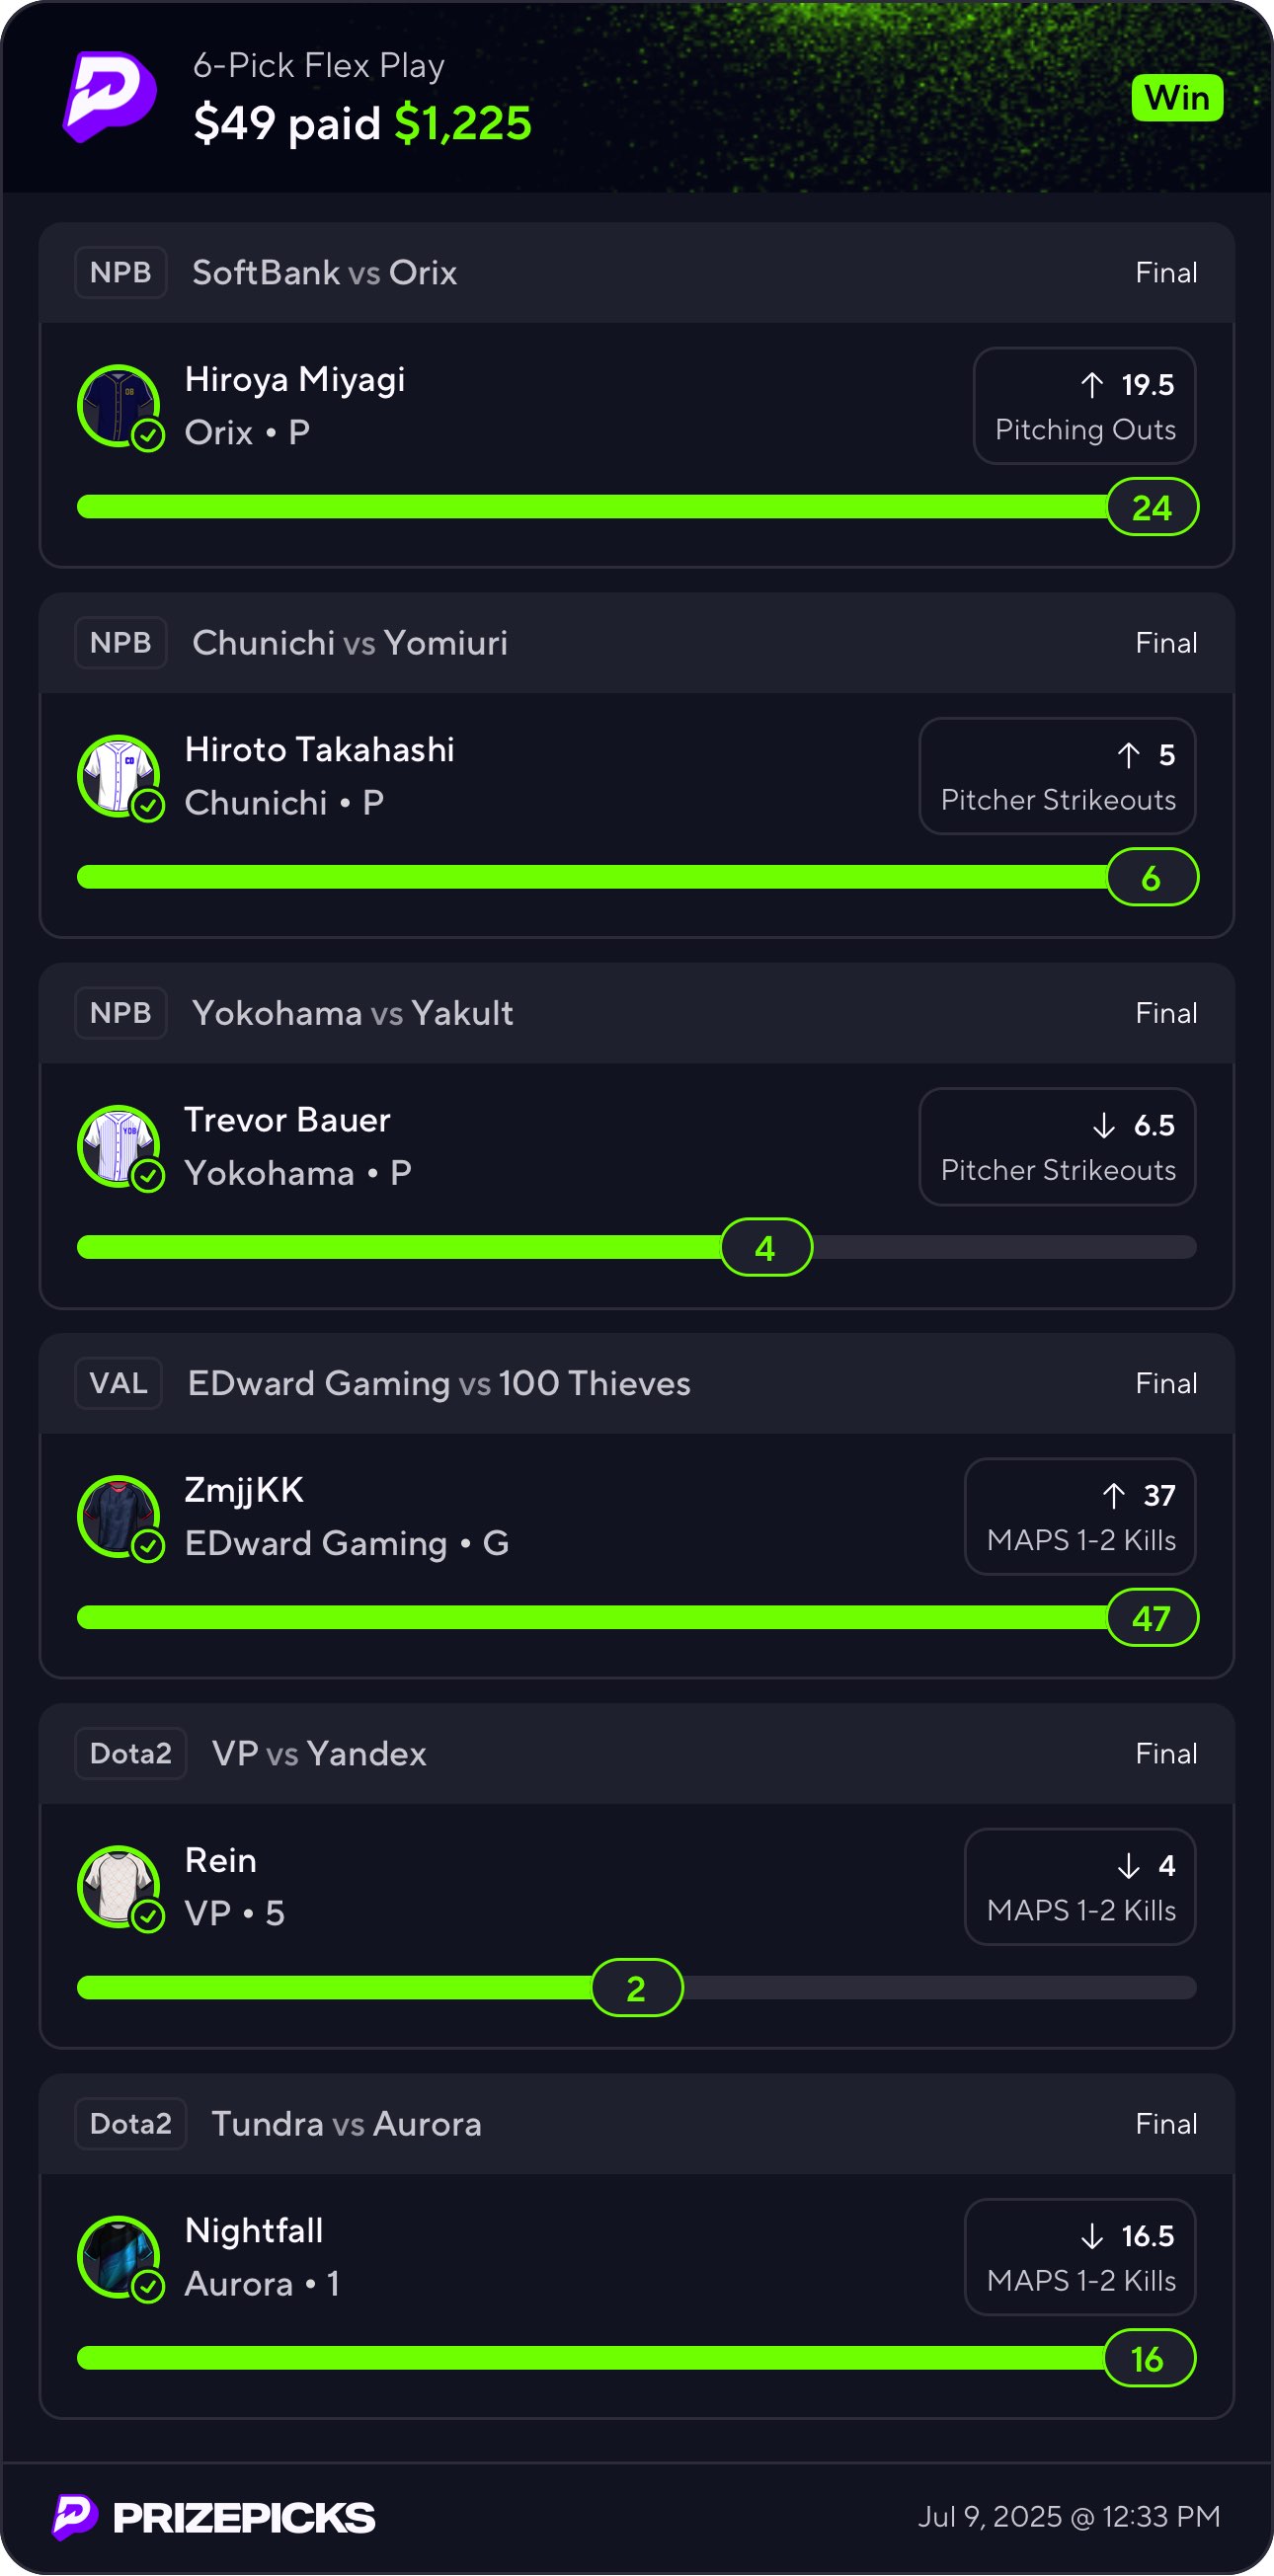
Task: Click ZmjjKK's player avatar
Action: pyautogui.click(x=119, y=1516)
